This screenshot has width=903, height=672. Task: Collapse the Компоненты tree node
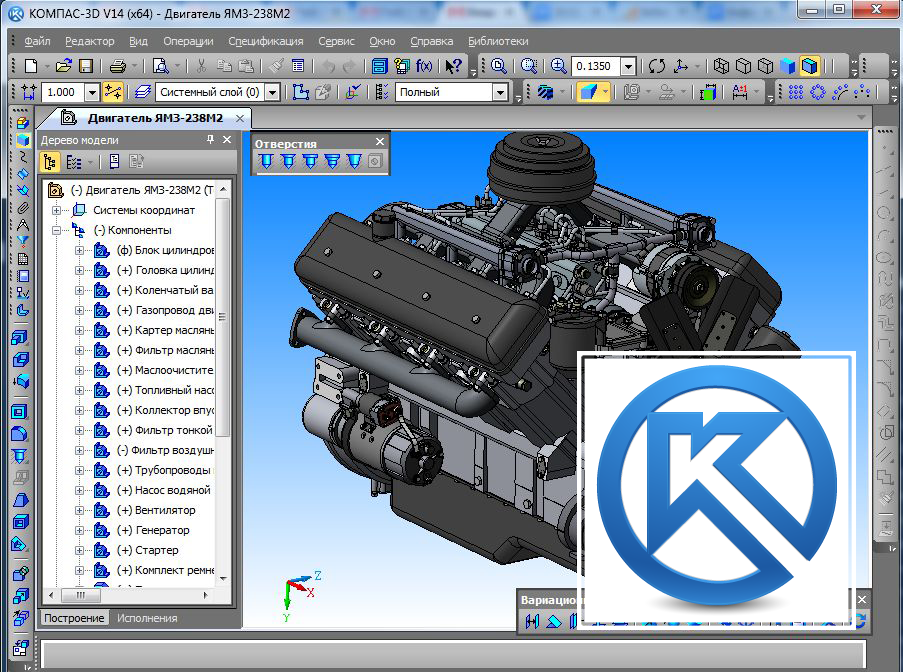coord(57,230)
